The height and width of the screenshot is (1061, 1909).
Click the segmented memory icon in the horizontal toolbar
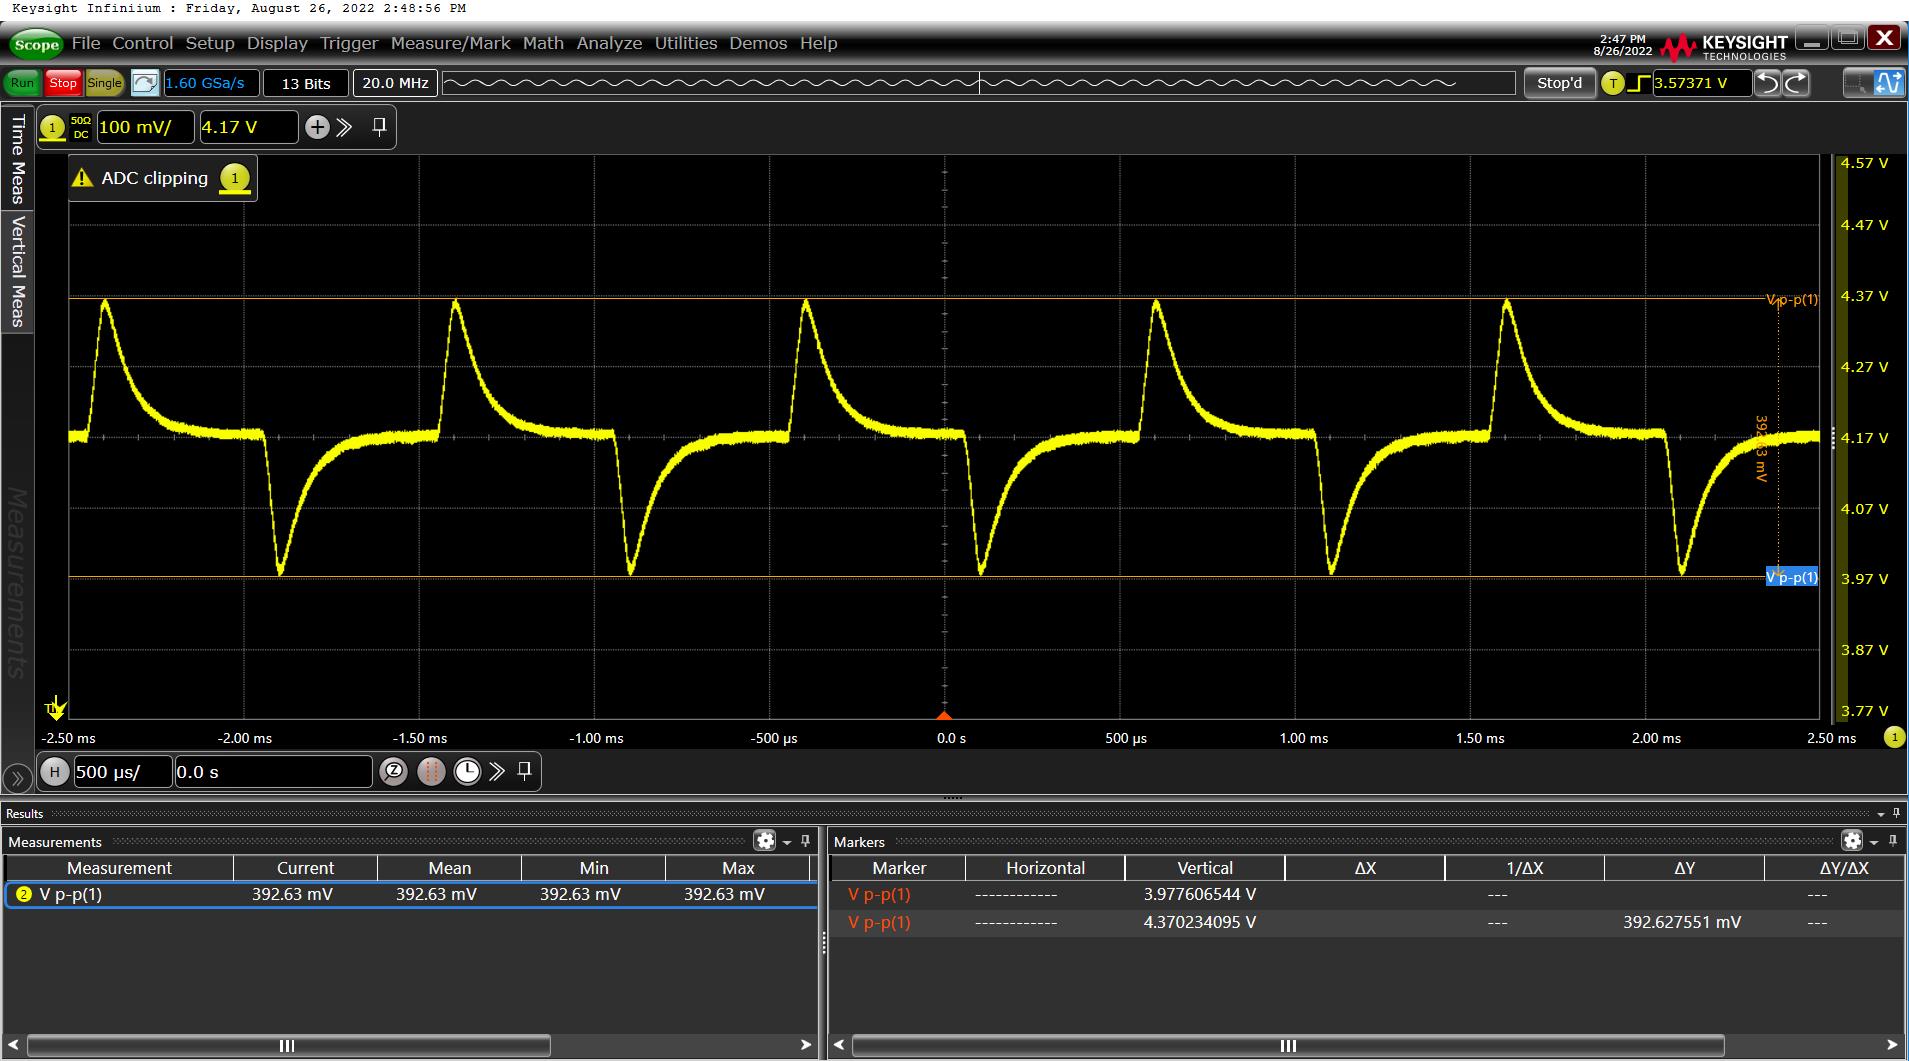(x=431, y=772)
